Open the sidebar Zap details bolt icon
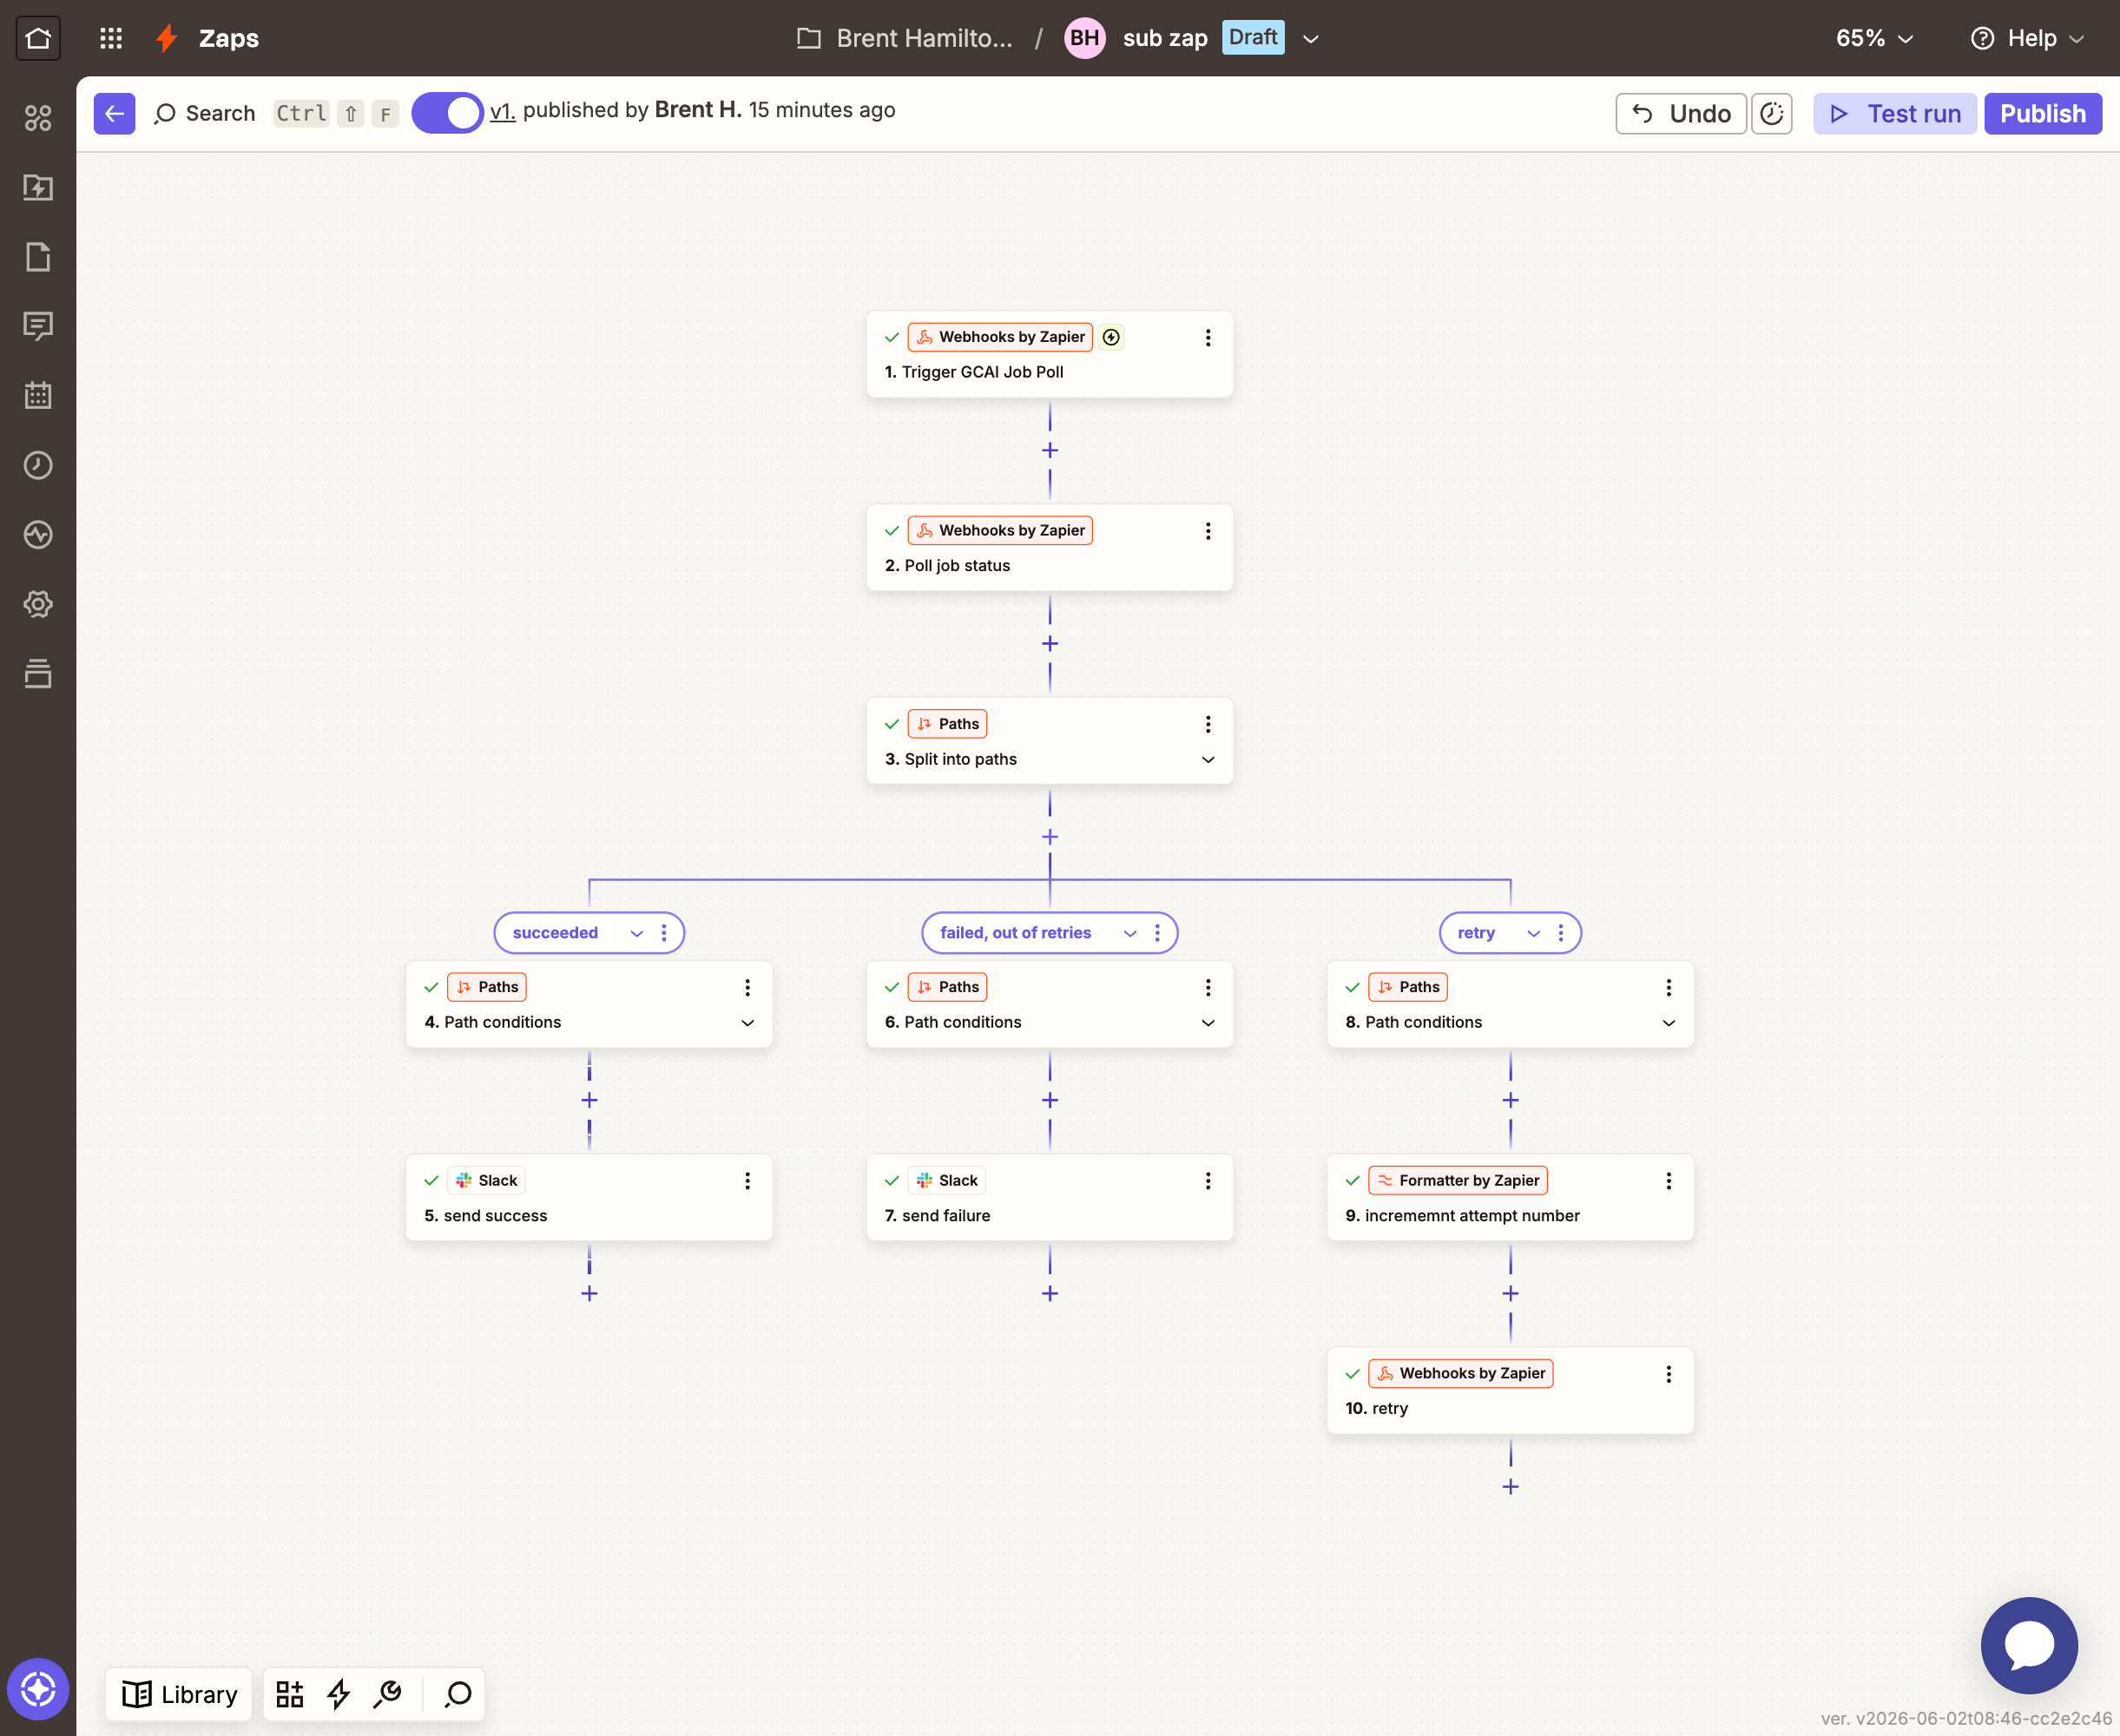Screen dimensions: 2120x1736 pyautogui.click(x=38, y=188)
